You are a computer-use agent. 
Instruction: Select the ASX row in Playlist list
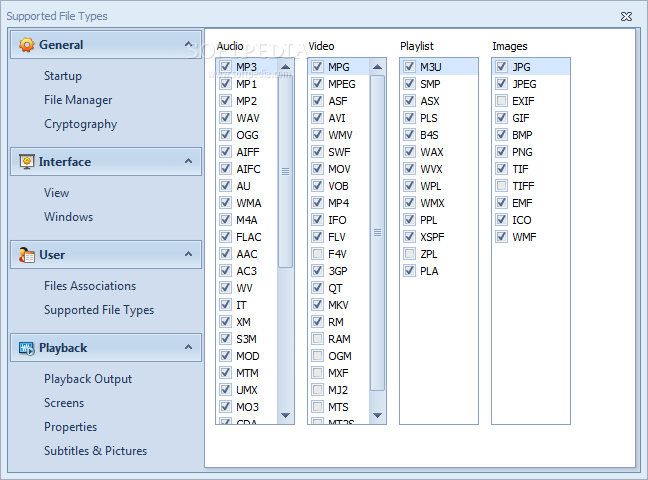(x=439, y=101)
